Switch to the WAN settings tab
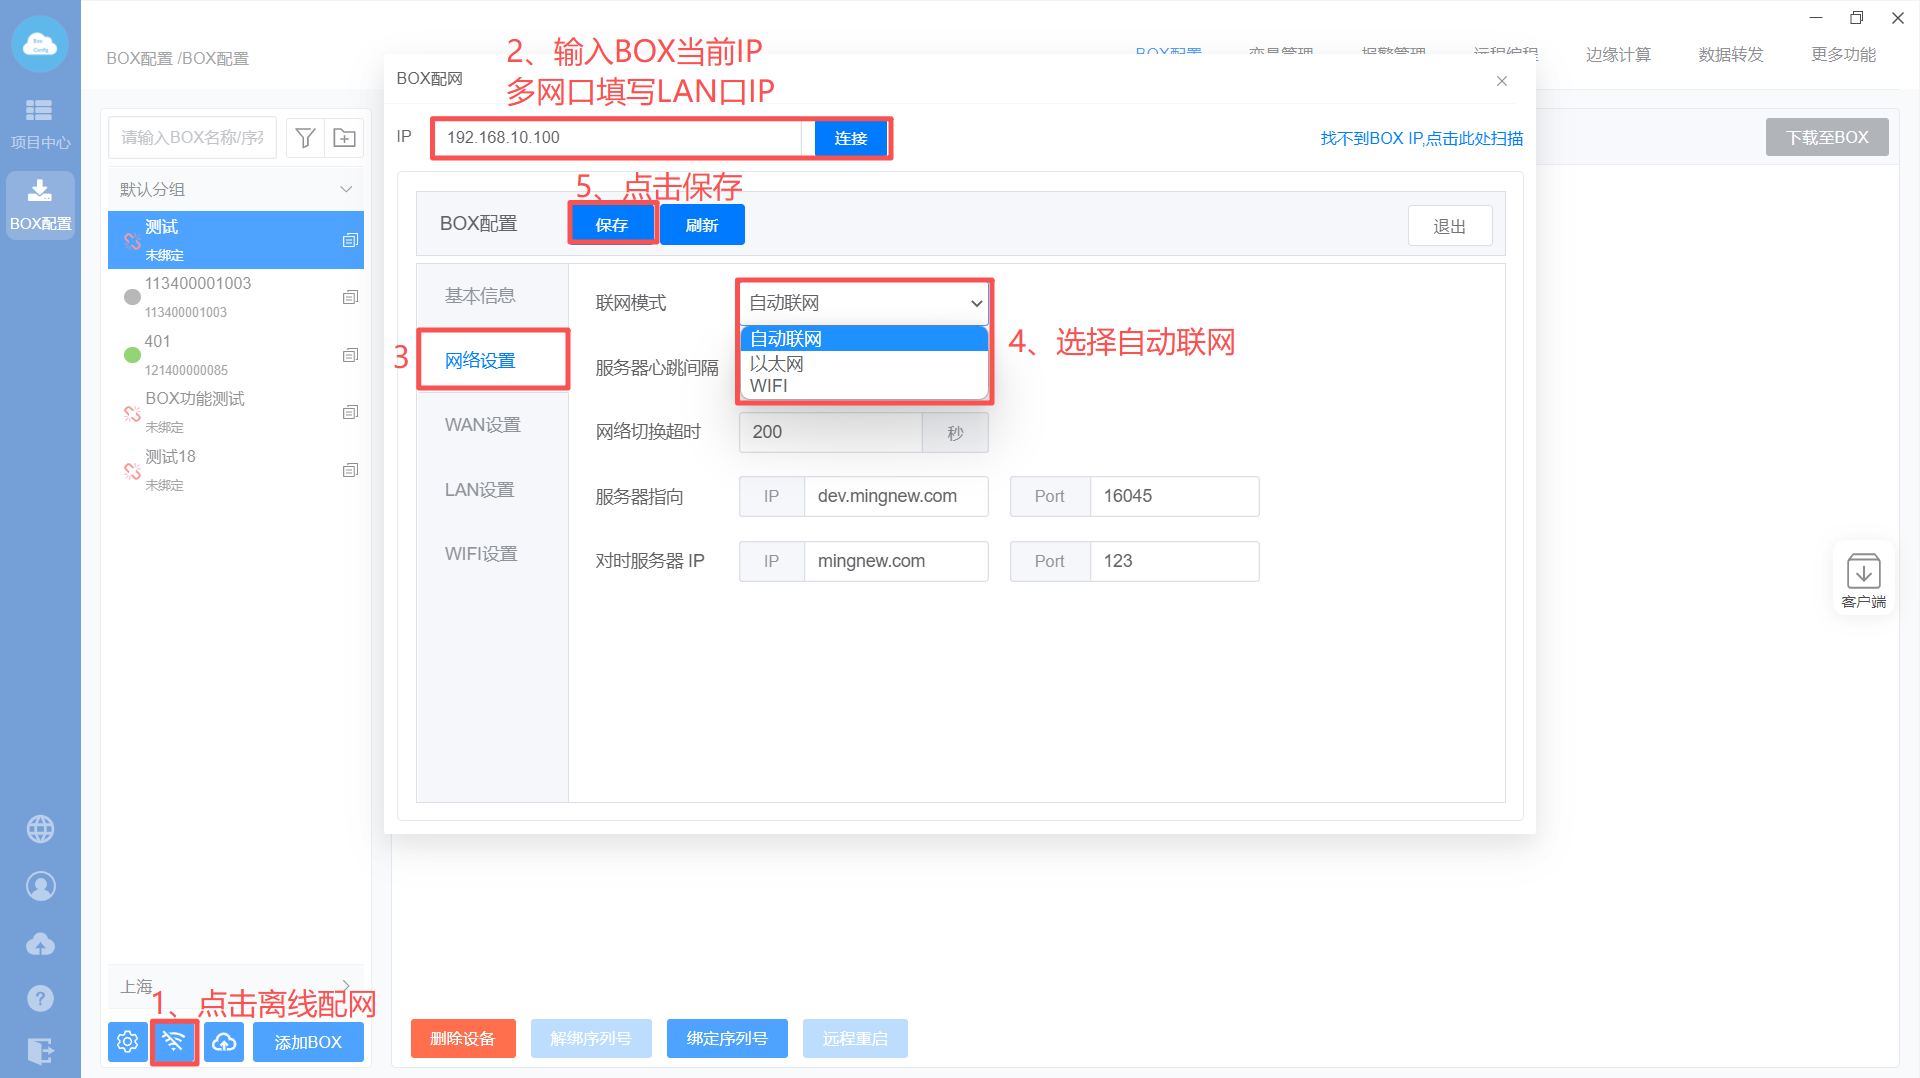Image resolution: width=1920 pixels, height=1078 pixels. (482, 425)
